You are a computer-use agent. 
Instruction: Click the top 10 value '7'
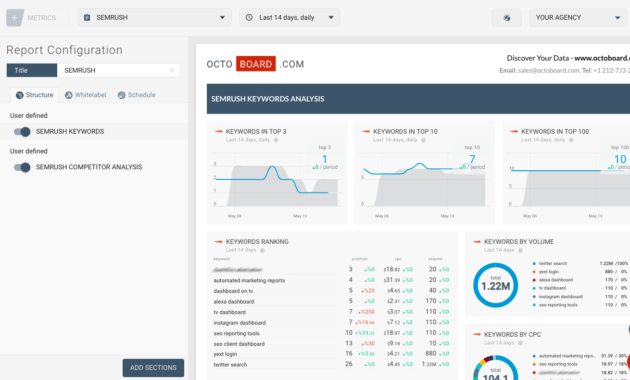pos(472,159)
